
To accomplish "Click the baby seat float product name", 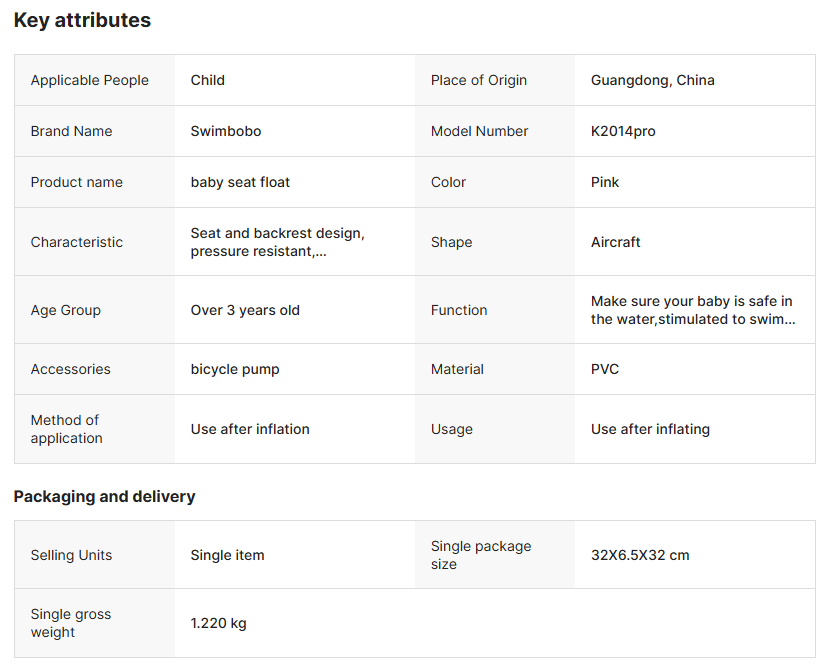I will coord(240,182).
